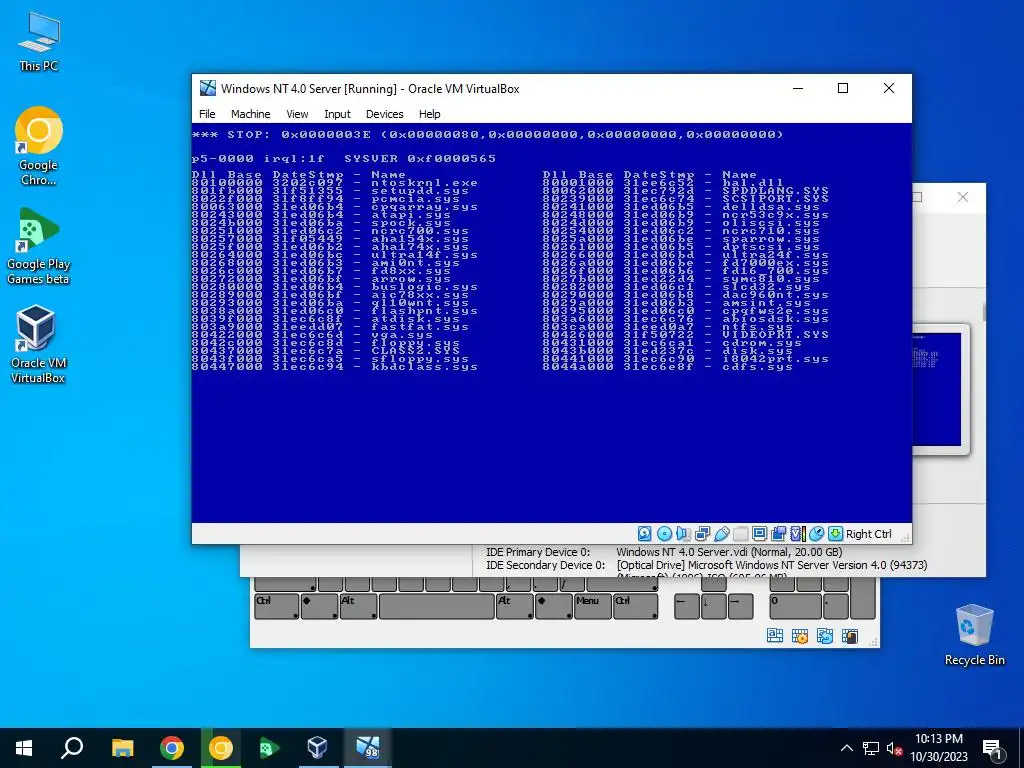Click the recording indicator icon in status bar

pos(778,534)
